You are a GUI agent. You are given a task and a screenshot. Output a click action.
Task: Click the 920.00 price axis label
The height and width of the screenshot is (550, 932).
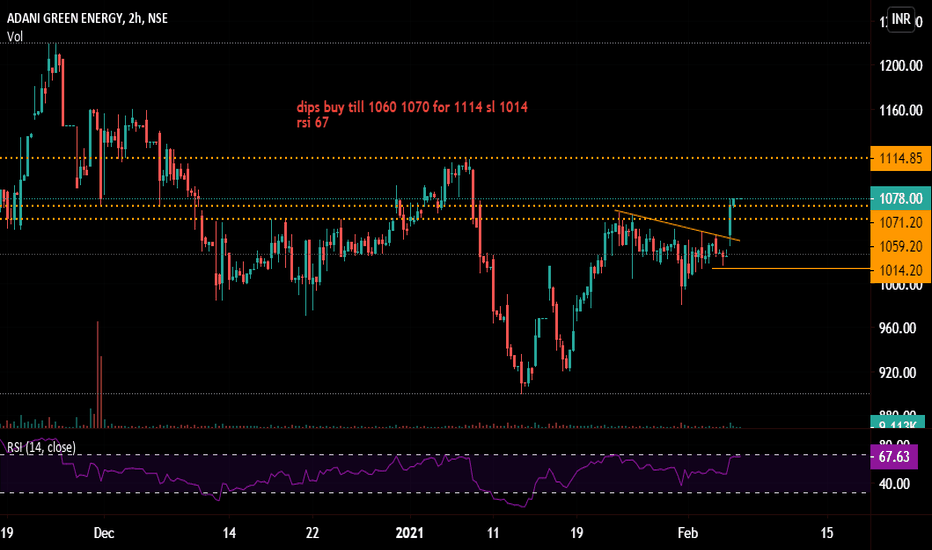898,373
